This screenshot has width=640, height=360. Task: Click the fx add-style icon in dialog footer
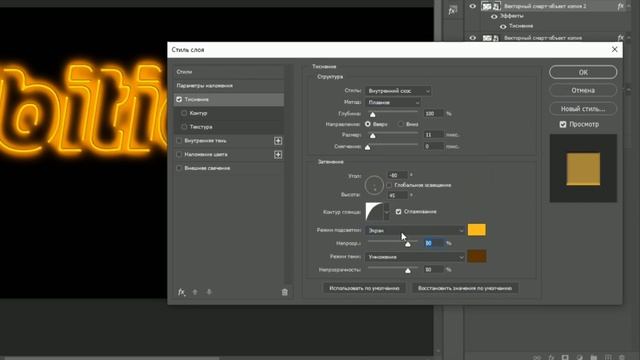(181, 292)
